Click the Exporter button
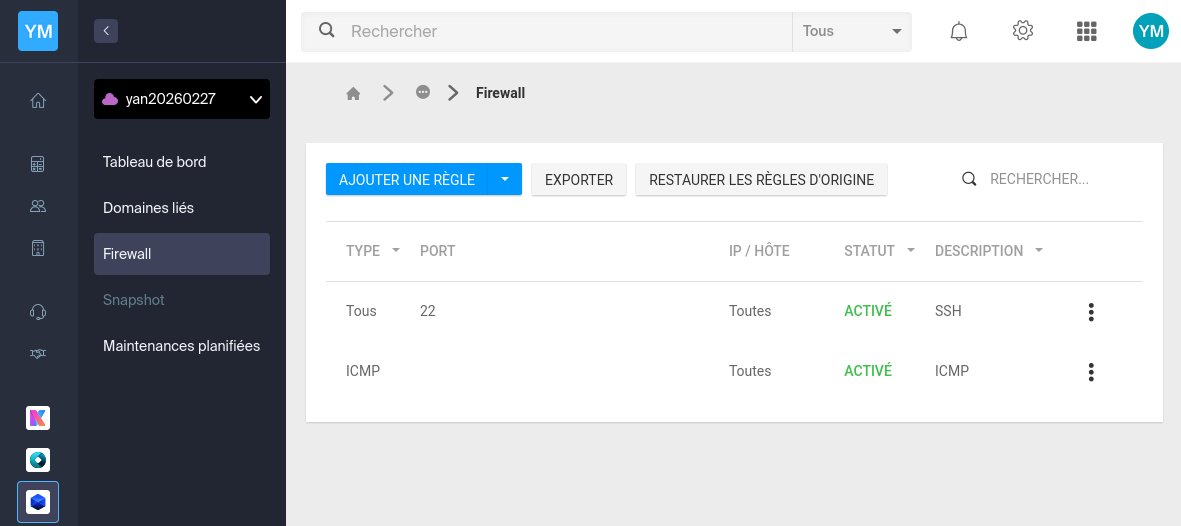The image size is (1181, 526). pos(579,180)
